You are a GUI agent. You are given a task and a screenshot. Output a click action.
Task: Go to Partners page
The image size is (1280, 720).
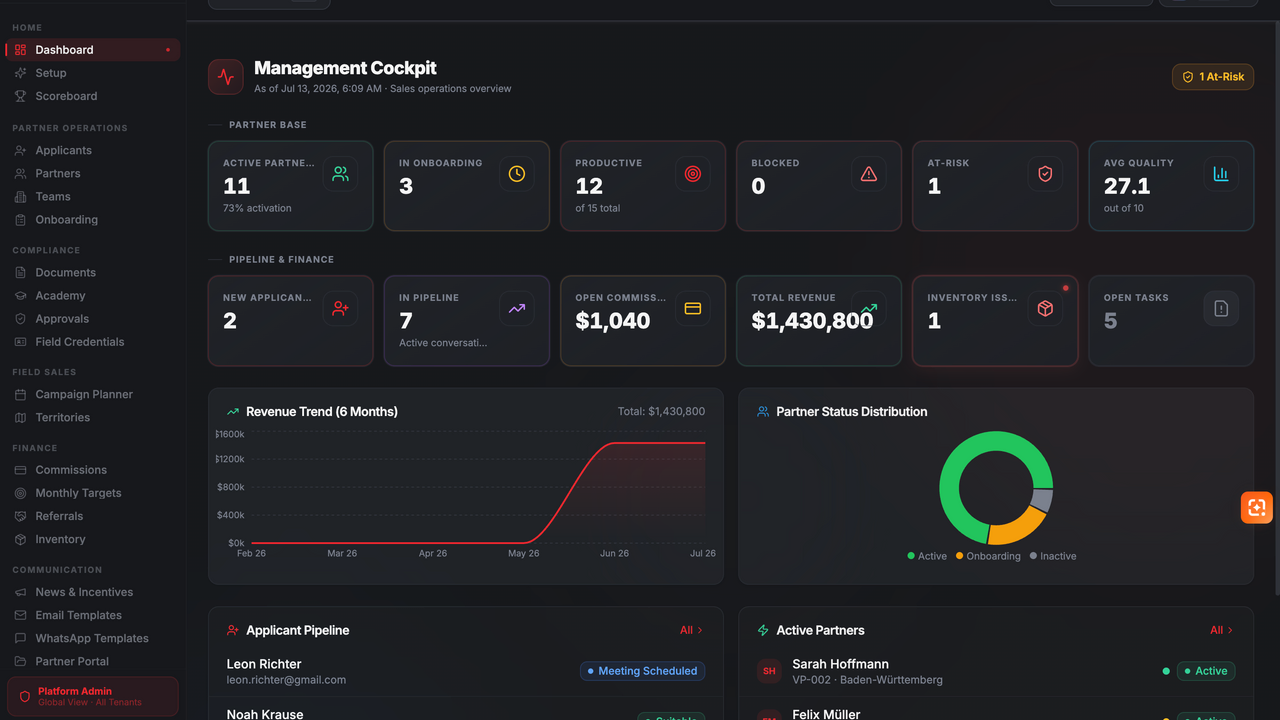[92, 173]
